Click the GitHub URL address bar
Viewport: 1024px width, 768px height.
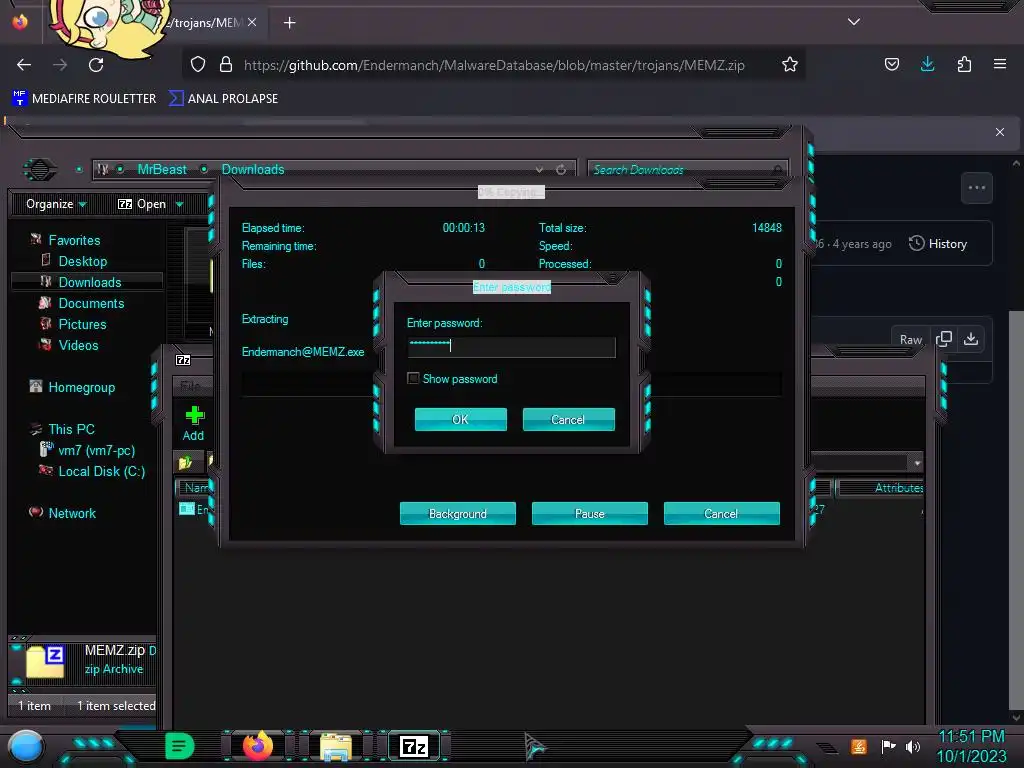pos(494,65)
